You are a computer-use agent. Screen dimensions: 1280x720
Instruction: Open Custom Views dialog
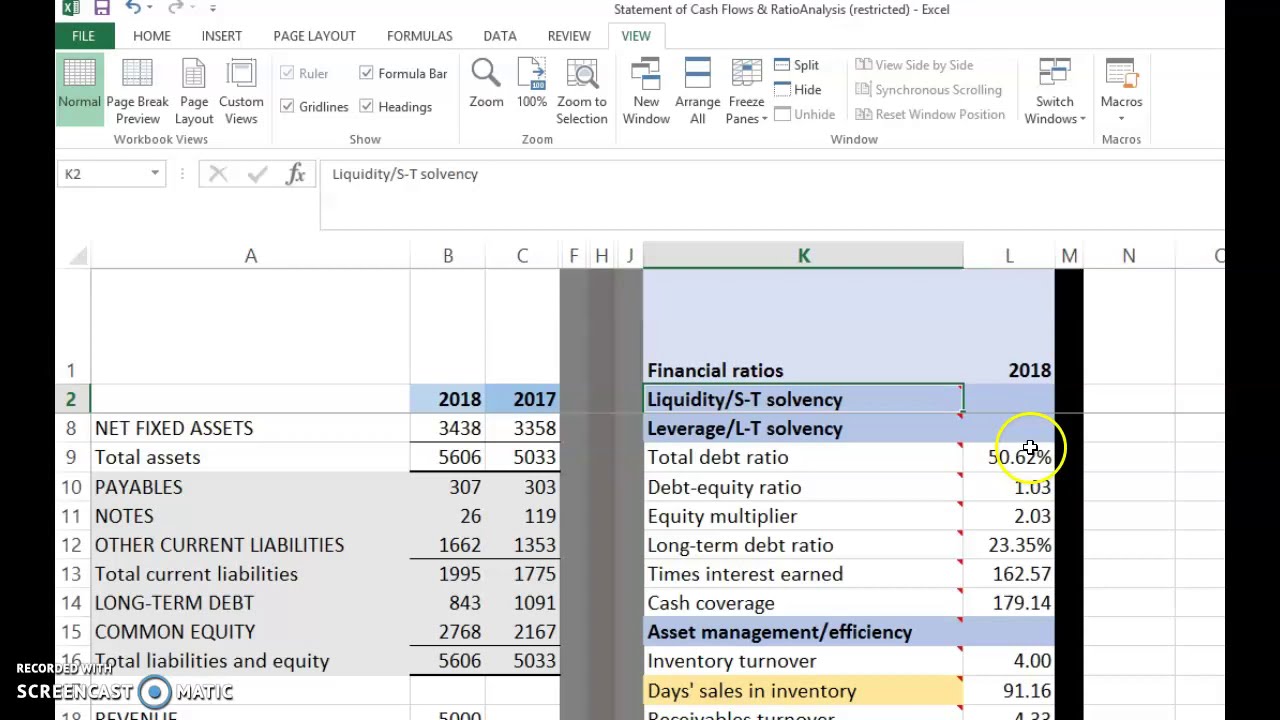coord(241,90)
